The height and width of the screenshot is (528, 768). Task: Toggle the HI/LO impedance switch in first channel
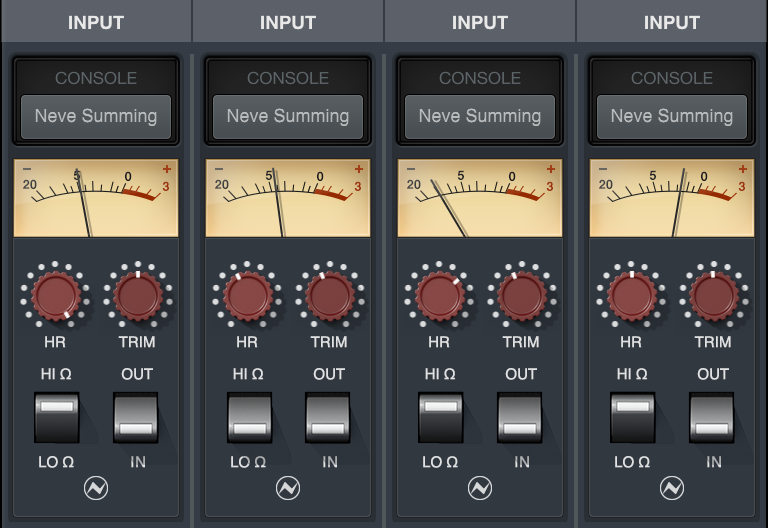tap(57, 418)
